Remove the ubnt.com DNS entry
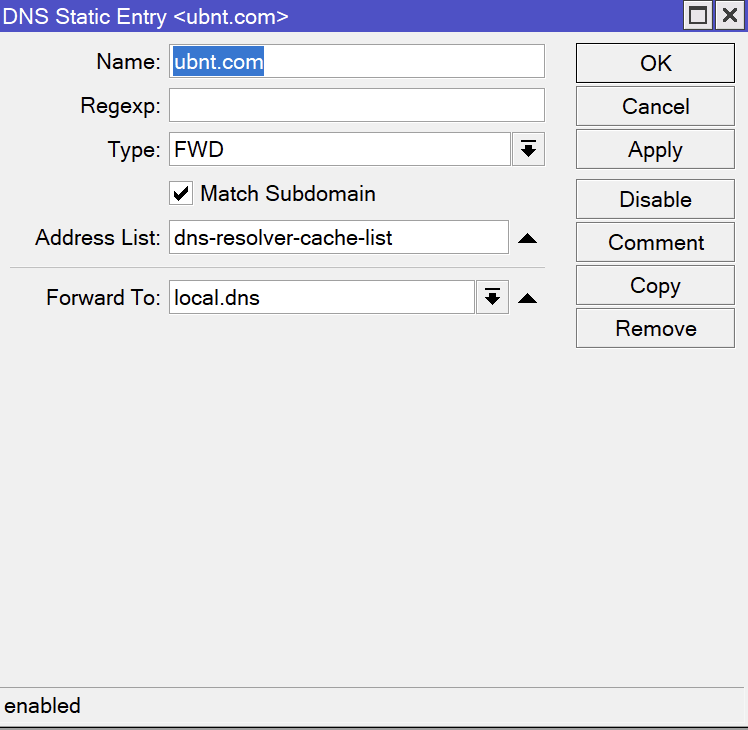Viewport: 748px width, 730px height. pyautogui.click(x=655, y=328)
